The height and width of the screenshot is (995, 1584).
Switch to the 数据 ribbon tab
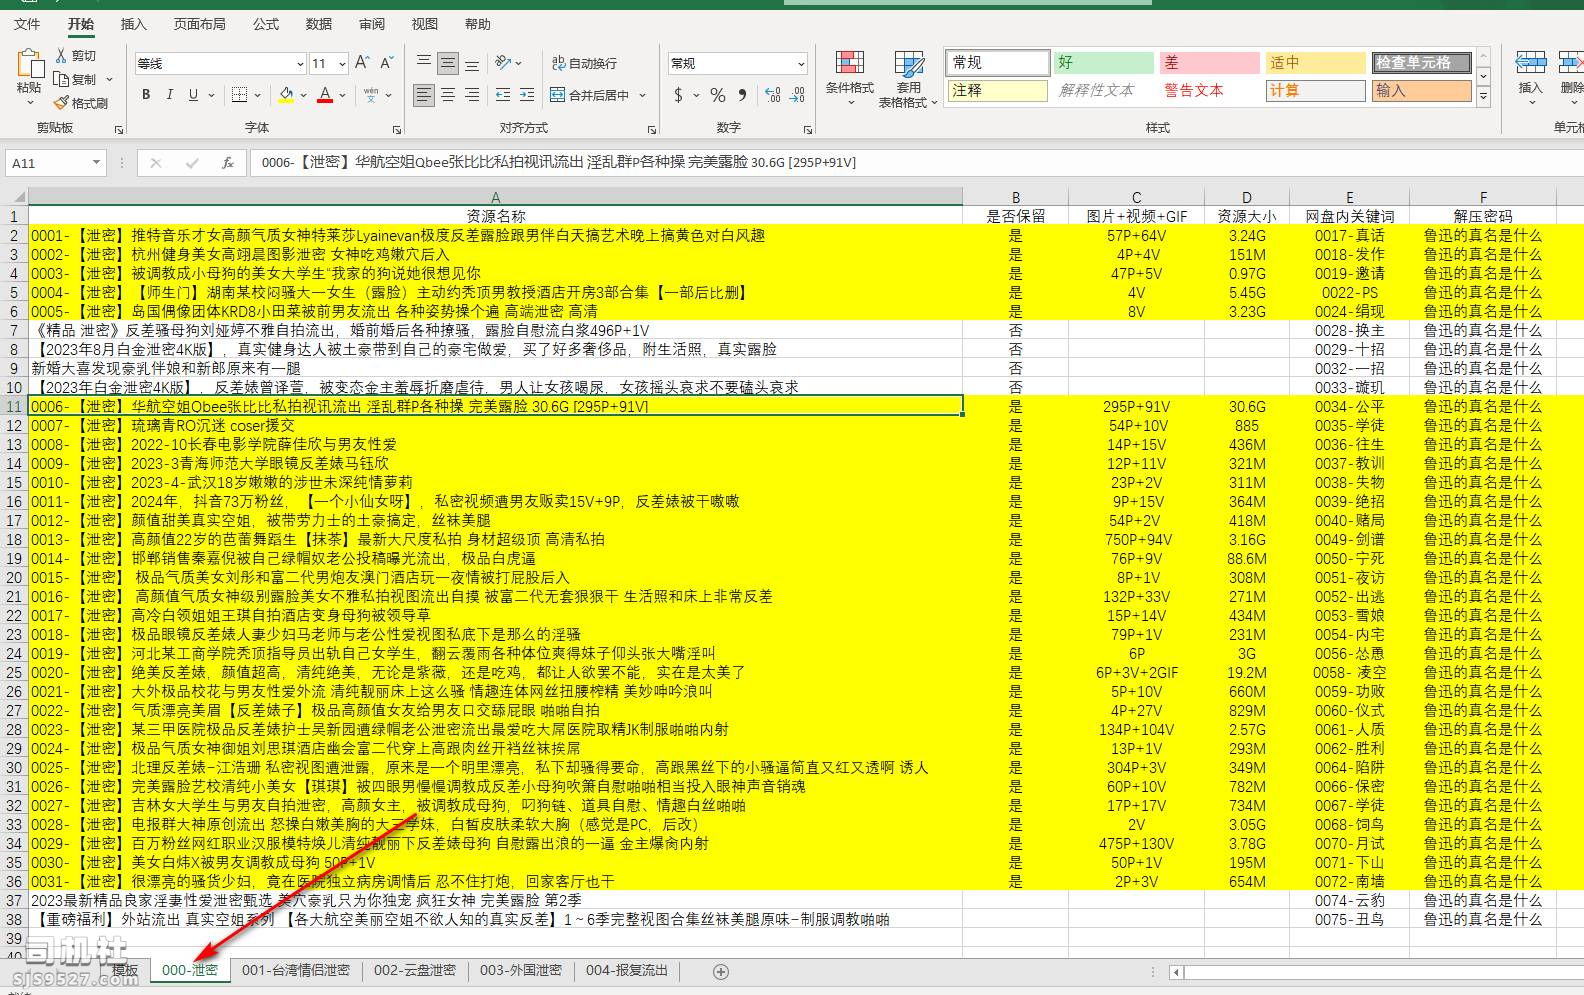click(318, 24)
